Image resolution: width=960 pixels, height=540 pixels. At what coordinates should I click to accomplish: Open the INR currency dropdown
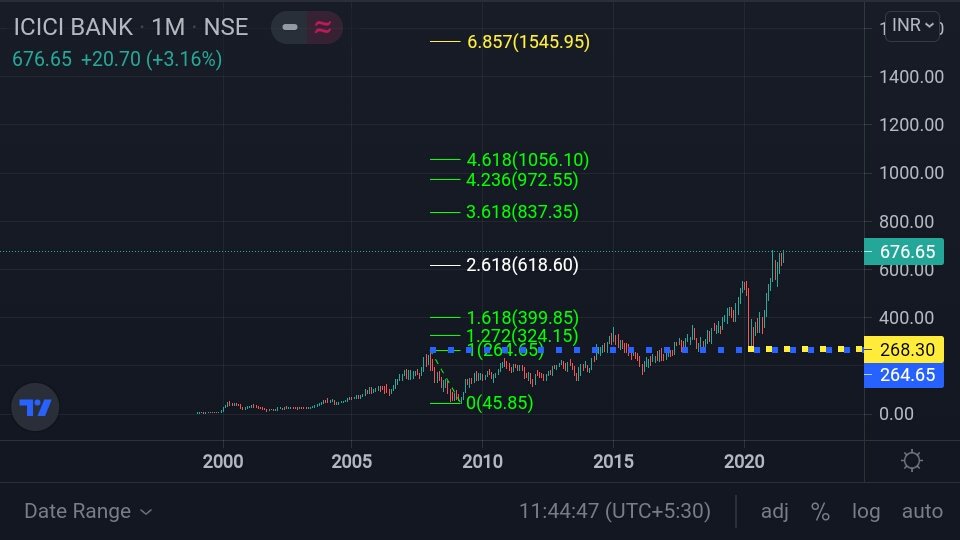coord(912,26)
